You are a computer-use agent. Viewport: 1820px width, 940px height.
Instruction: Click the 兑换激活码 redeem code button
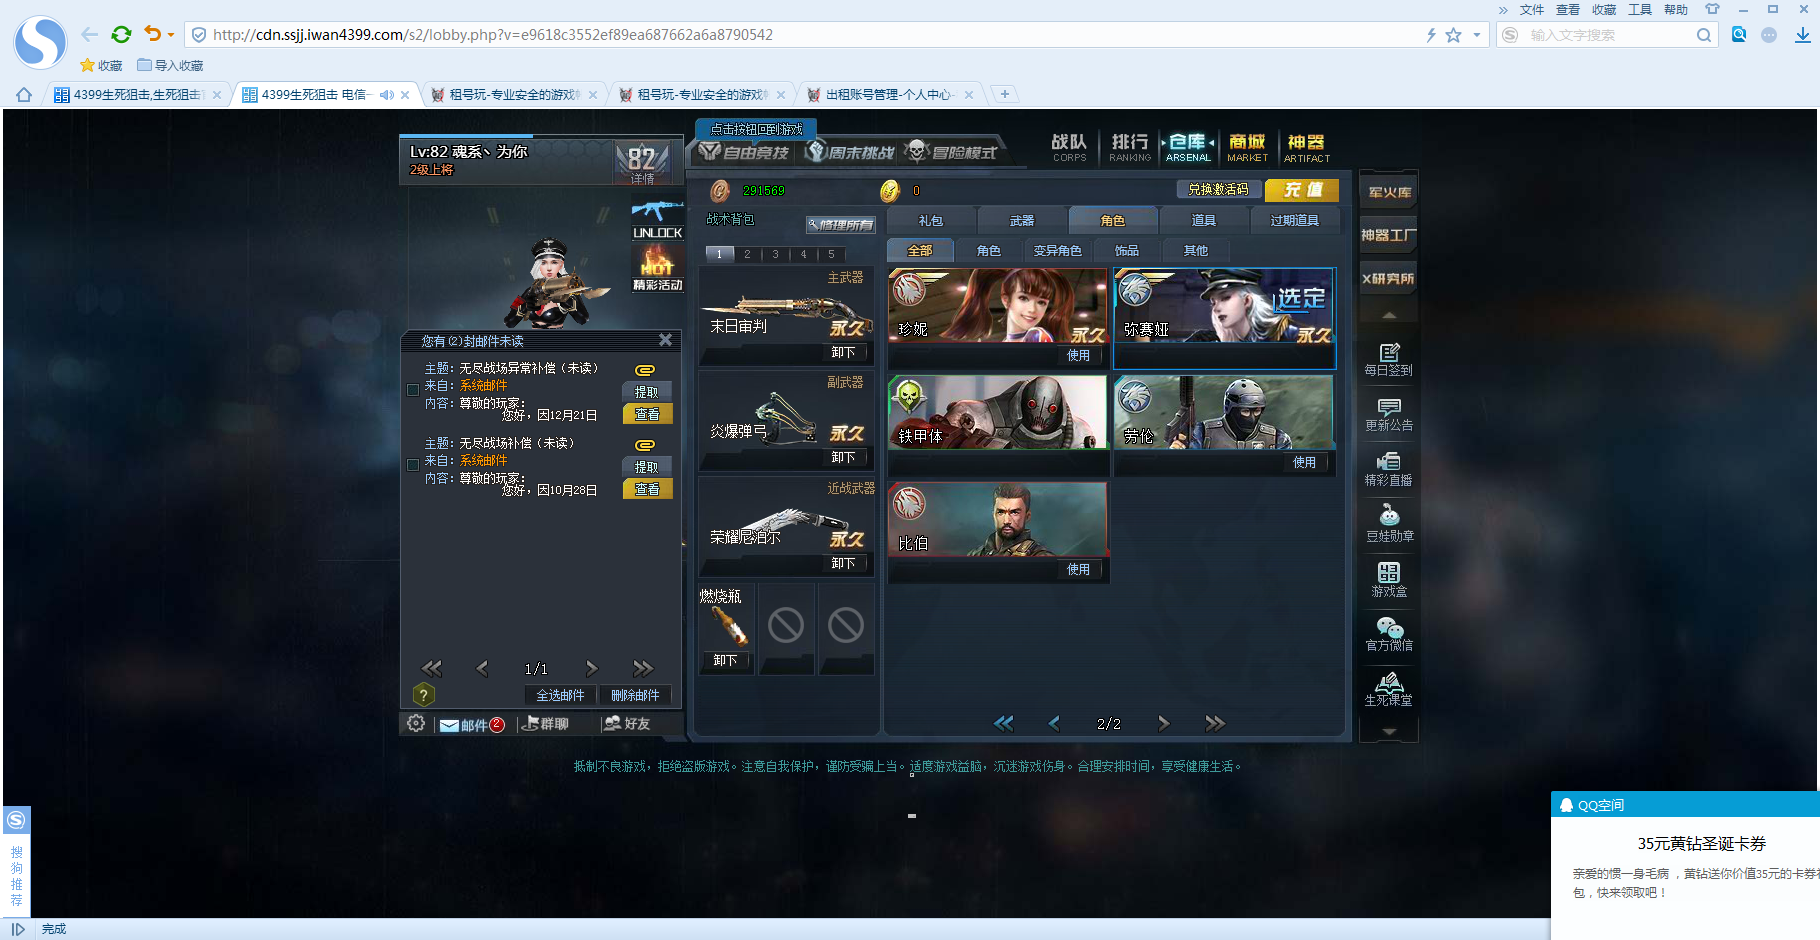point(1218,189)
